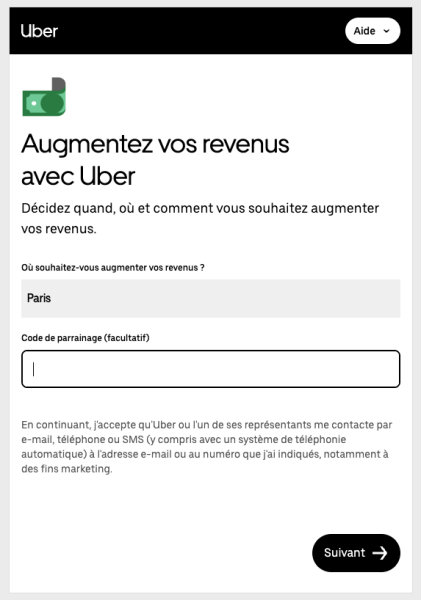Click the 'Décidez quand, où et comment' subtitle
The width and height of the screenshot is (421, 600).
(200, 208)
